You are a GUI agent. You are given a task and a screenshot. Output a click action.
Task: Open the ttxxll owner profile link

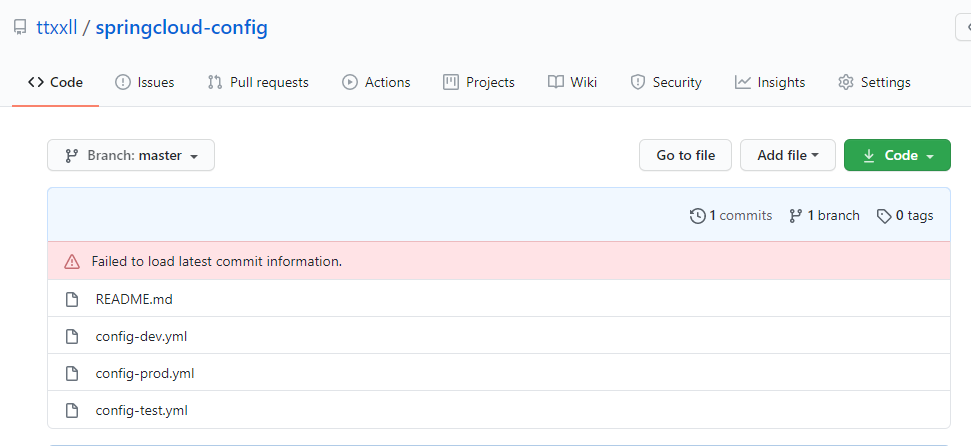[x=57, y=28]
